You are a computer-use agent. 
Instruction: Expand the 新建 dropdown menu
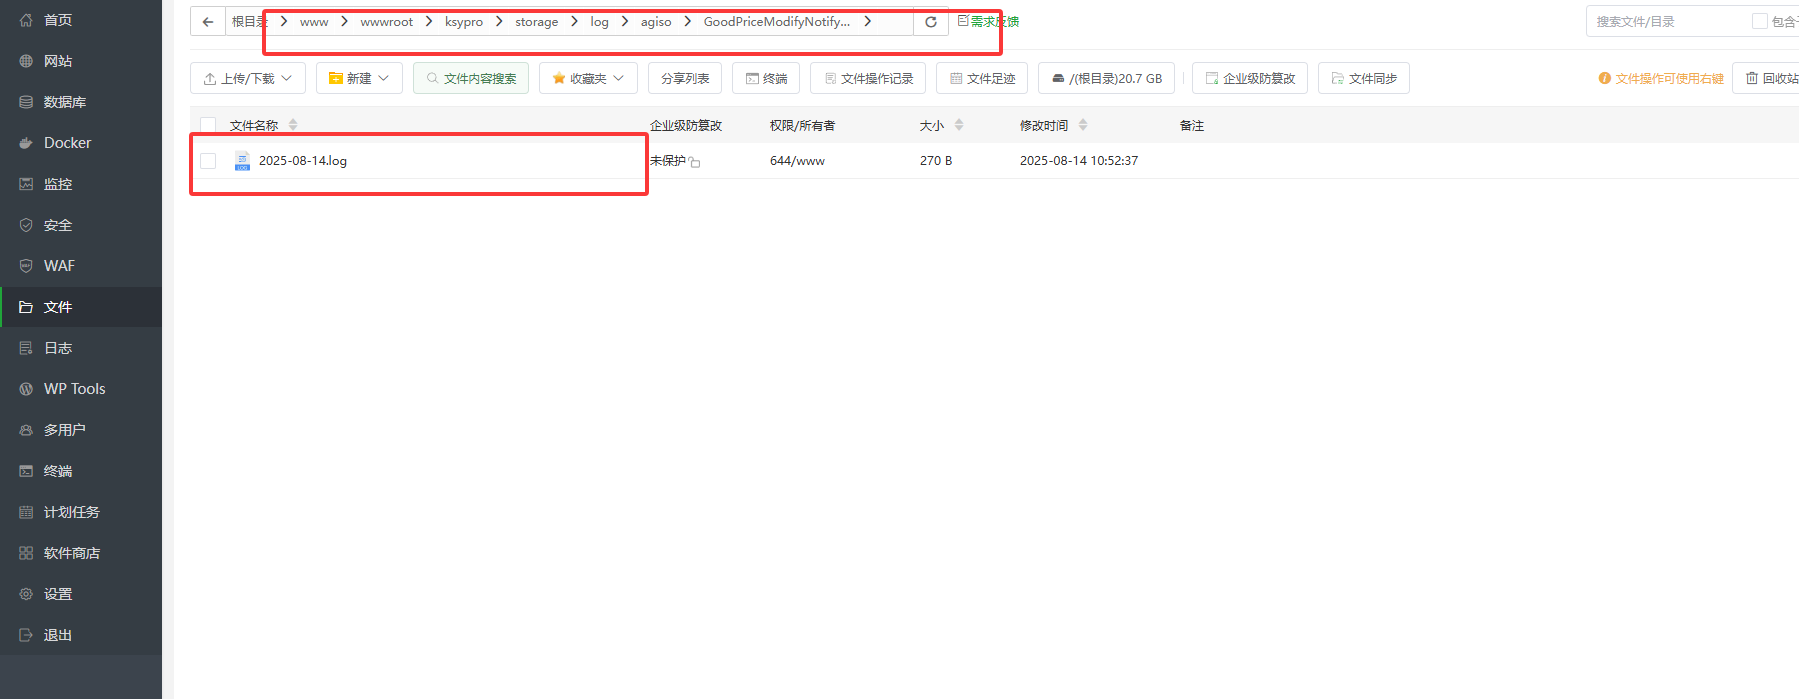click(359, 78)
